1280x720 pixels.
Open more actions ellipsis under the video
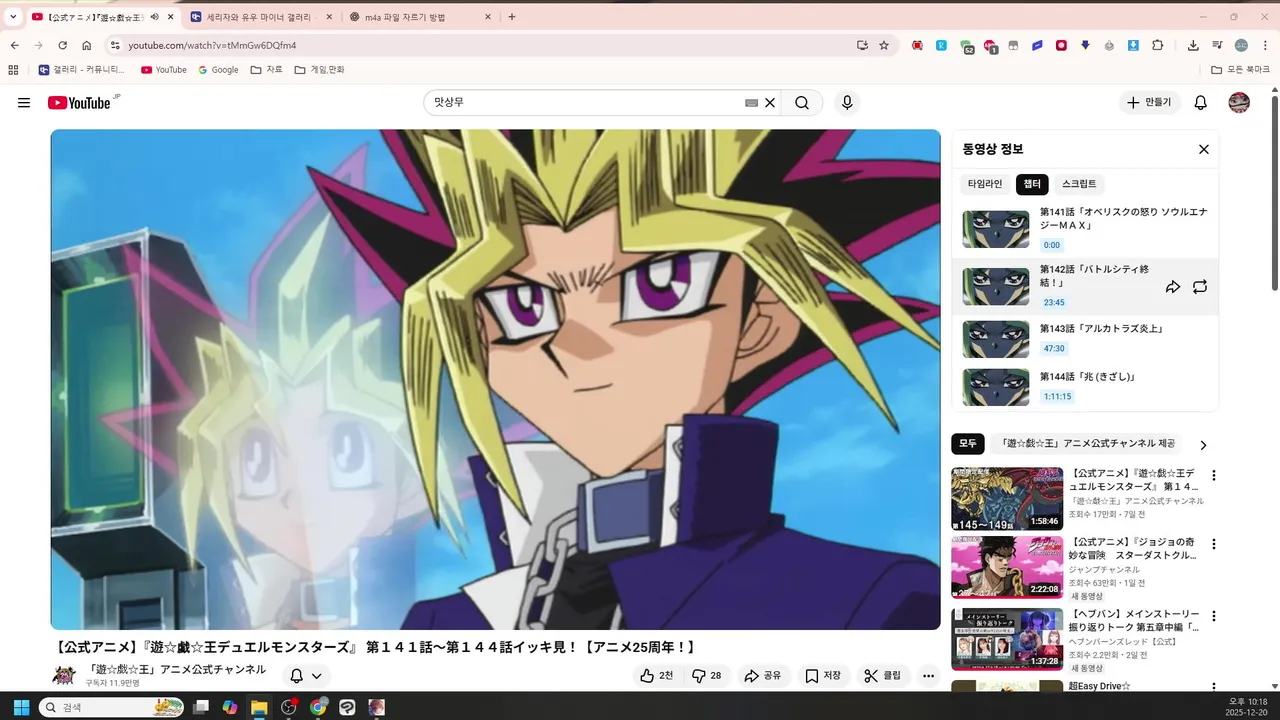pos(929,676)
